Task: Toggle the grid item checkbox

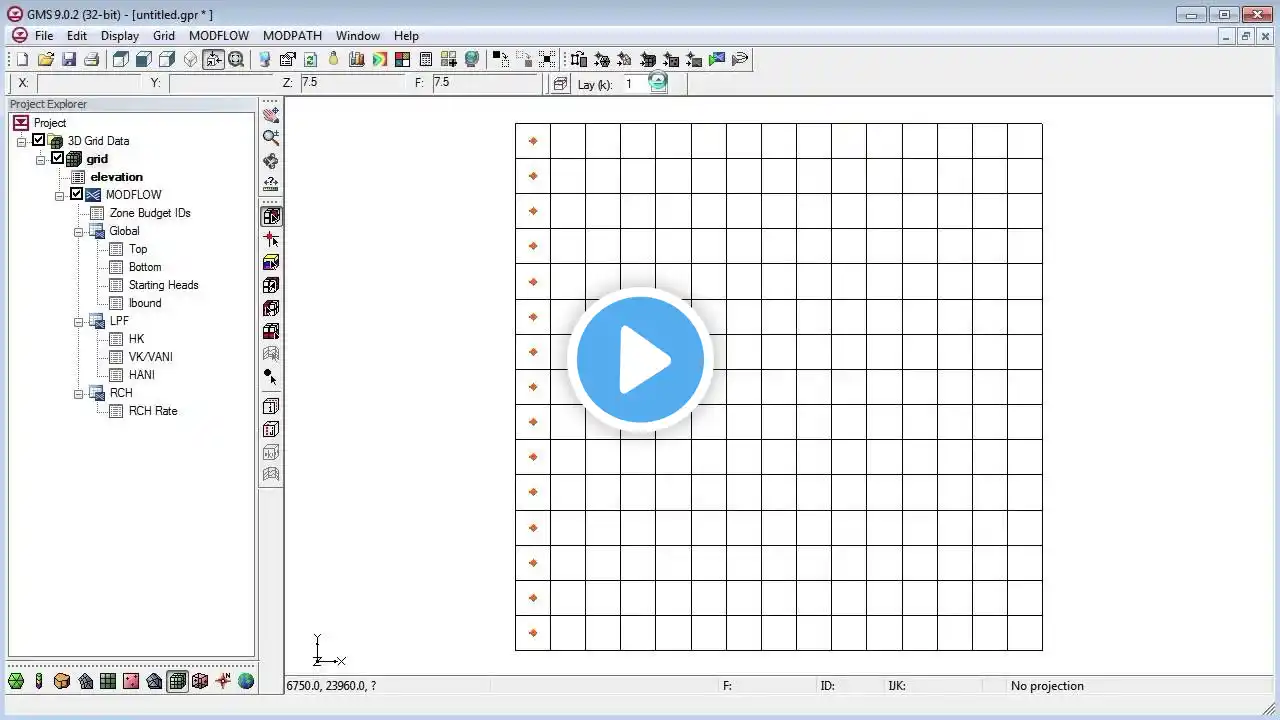Action: [57, 159]
